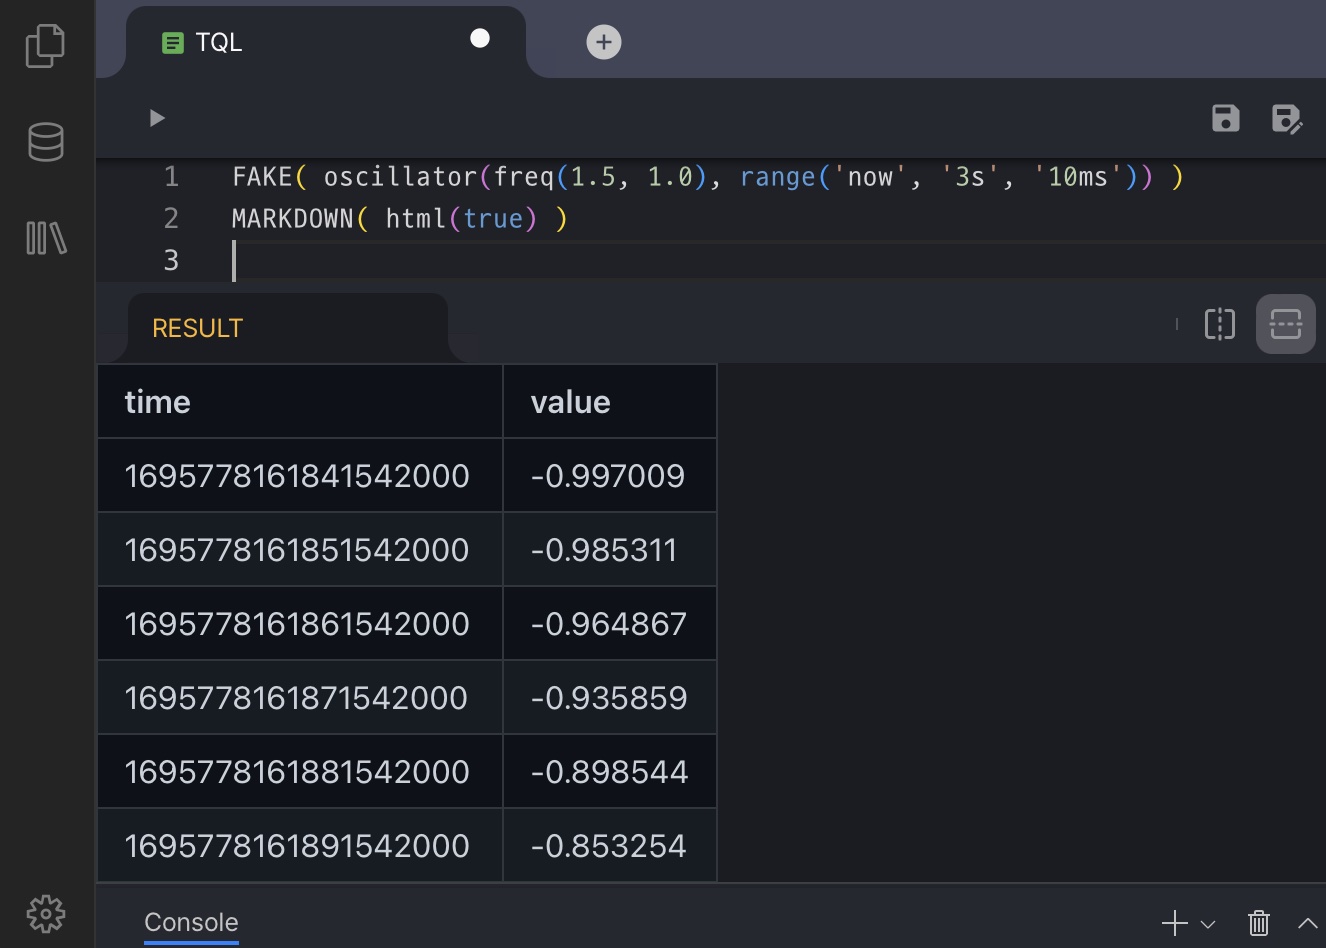Open the Console tab

pyautogui.click(x=191, y=922)
